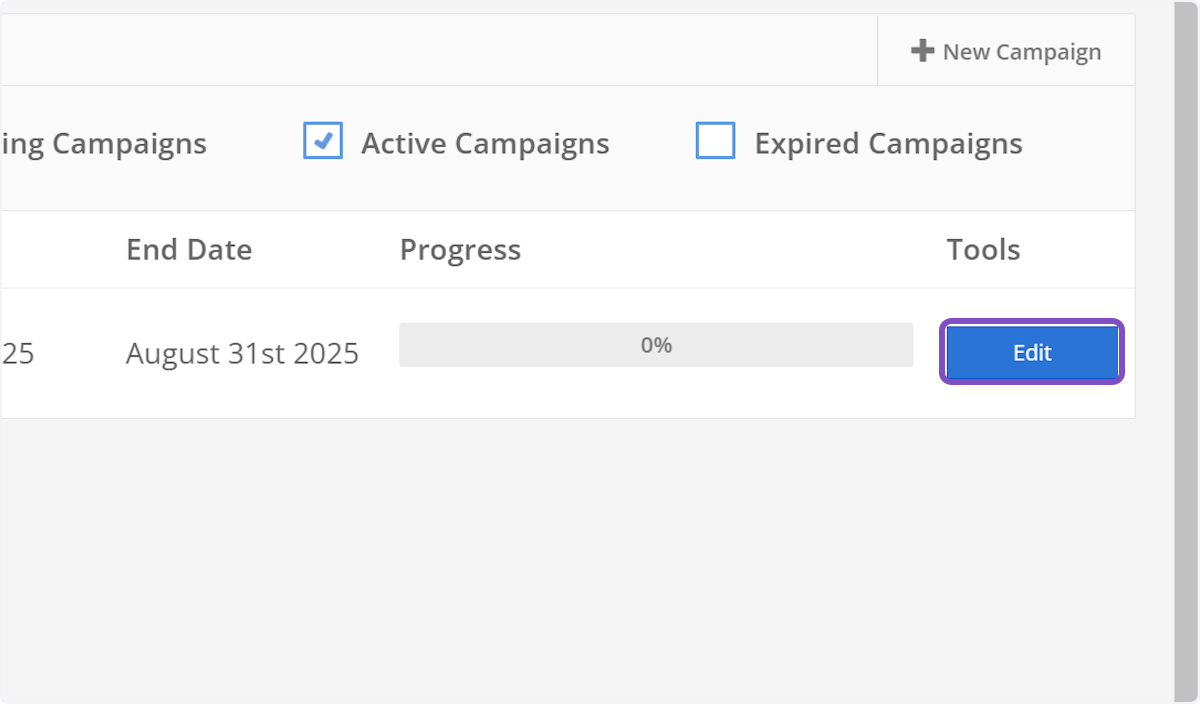Screen dimensions: 1200x704
Task: Select the August 31st 2025 end date text
Action: click(241, 352)
